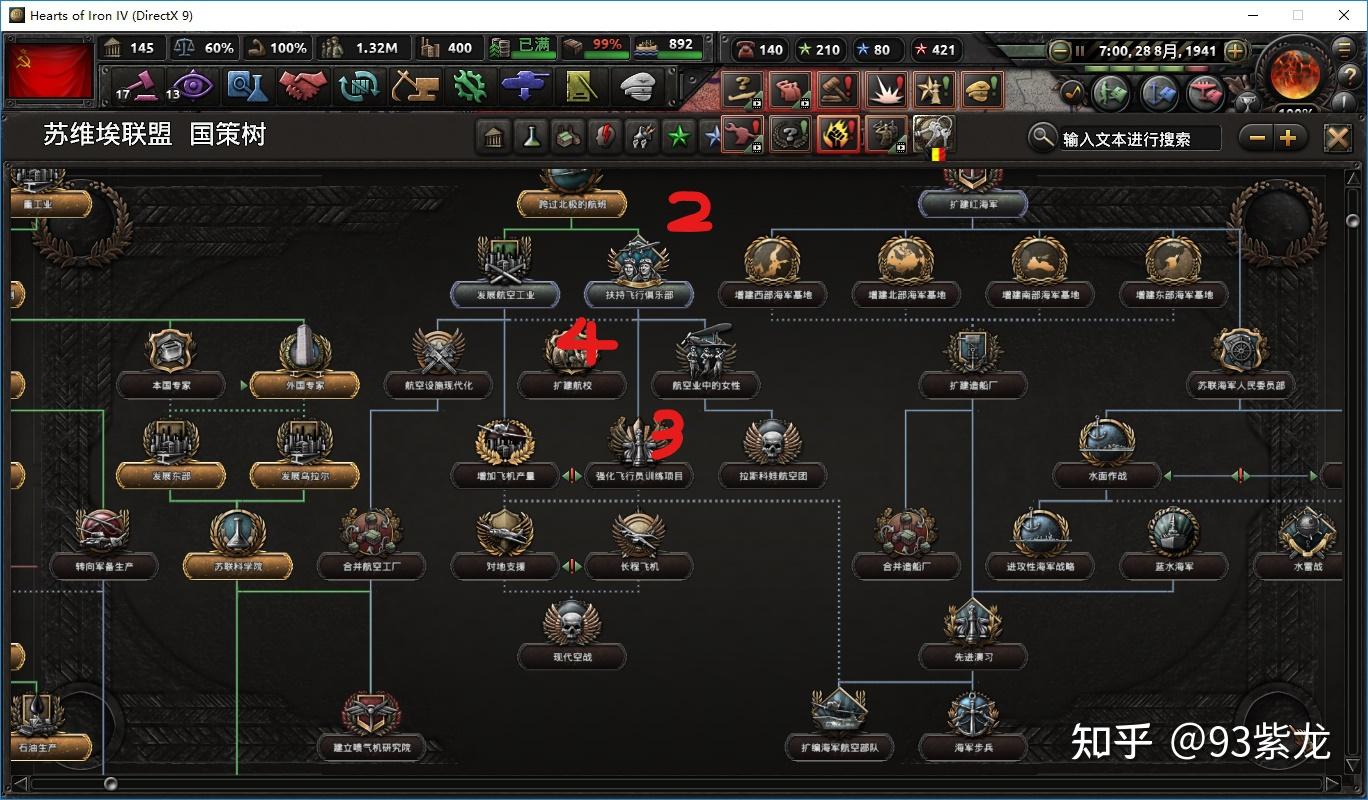The width and height of the screenshot is (1368, 800).
Task: Select the 苏联科学院 focus
Action: [237, 545]
